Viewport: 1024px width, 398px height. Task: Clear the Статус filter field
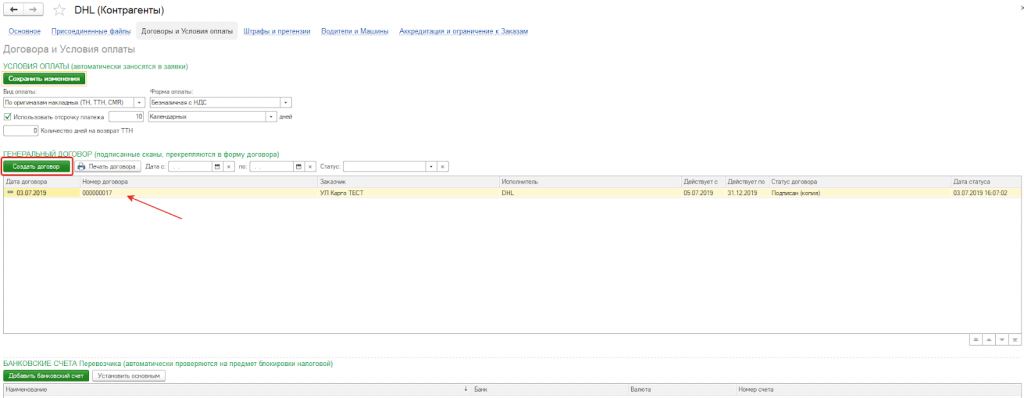click(x=443, y=167)
